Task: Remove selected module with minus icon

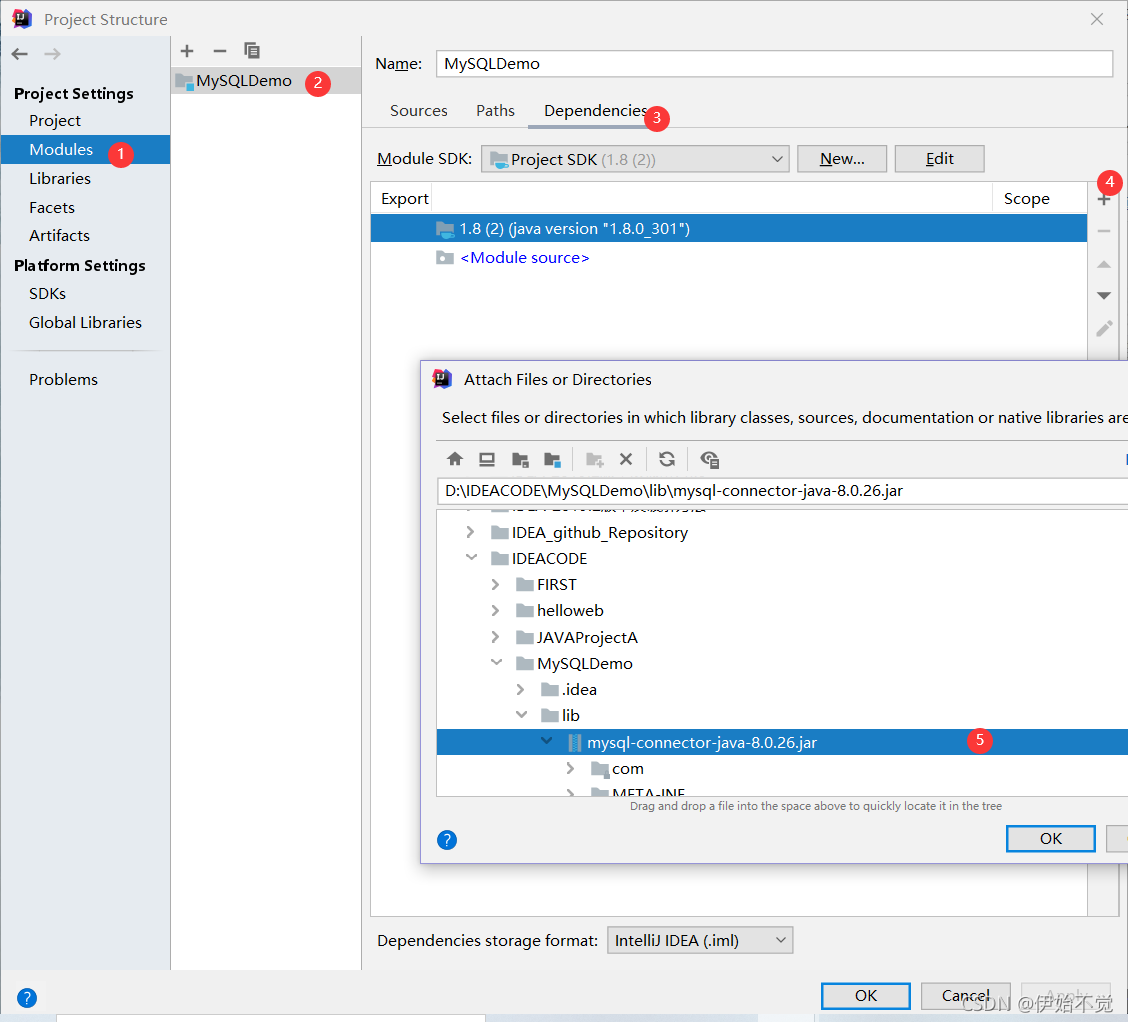Action: pos(219,51)
